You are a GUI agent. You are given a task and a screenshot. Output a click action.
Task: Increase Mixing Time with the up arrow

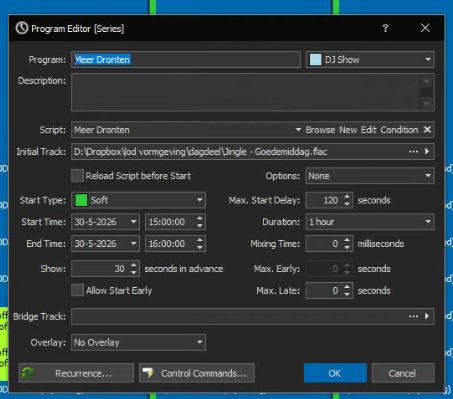coord(347,240)
